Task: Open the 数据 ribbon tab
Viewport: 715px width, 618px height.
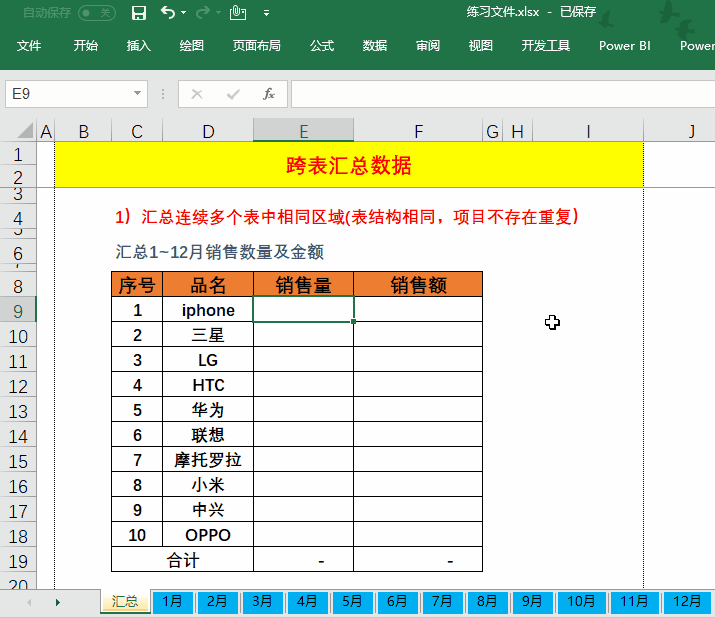Action: pos(375,46)
